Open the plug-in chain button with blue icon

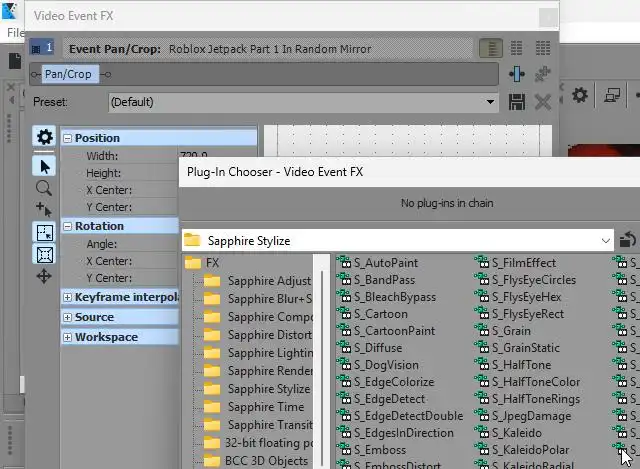[517, 74]
